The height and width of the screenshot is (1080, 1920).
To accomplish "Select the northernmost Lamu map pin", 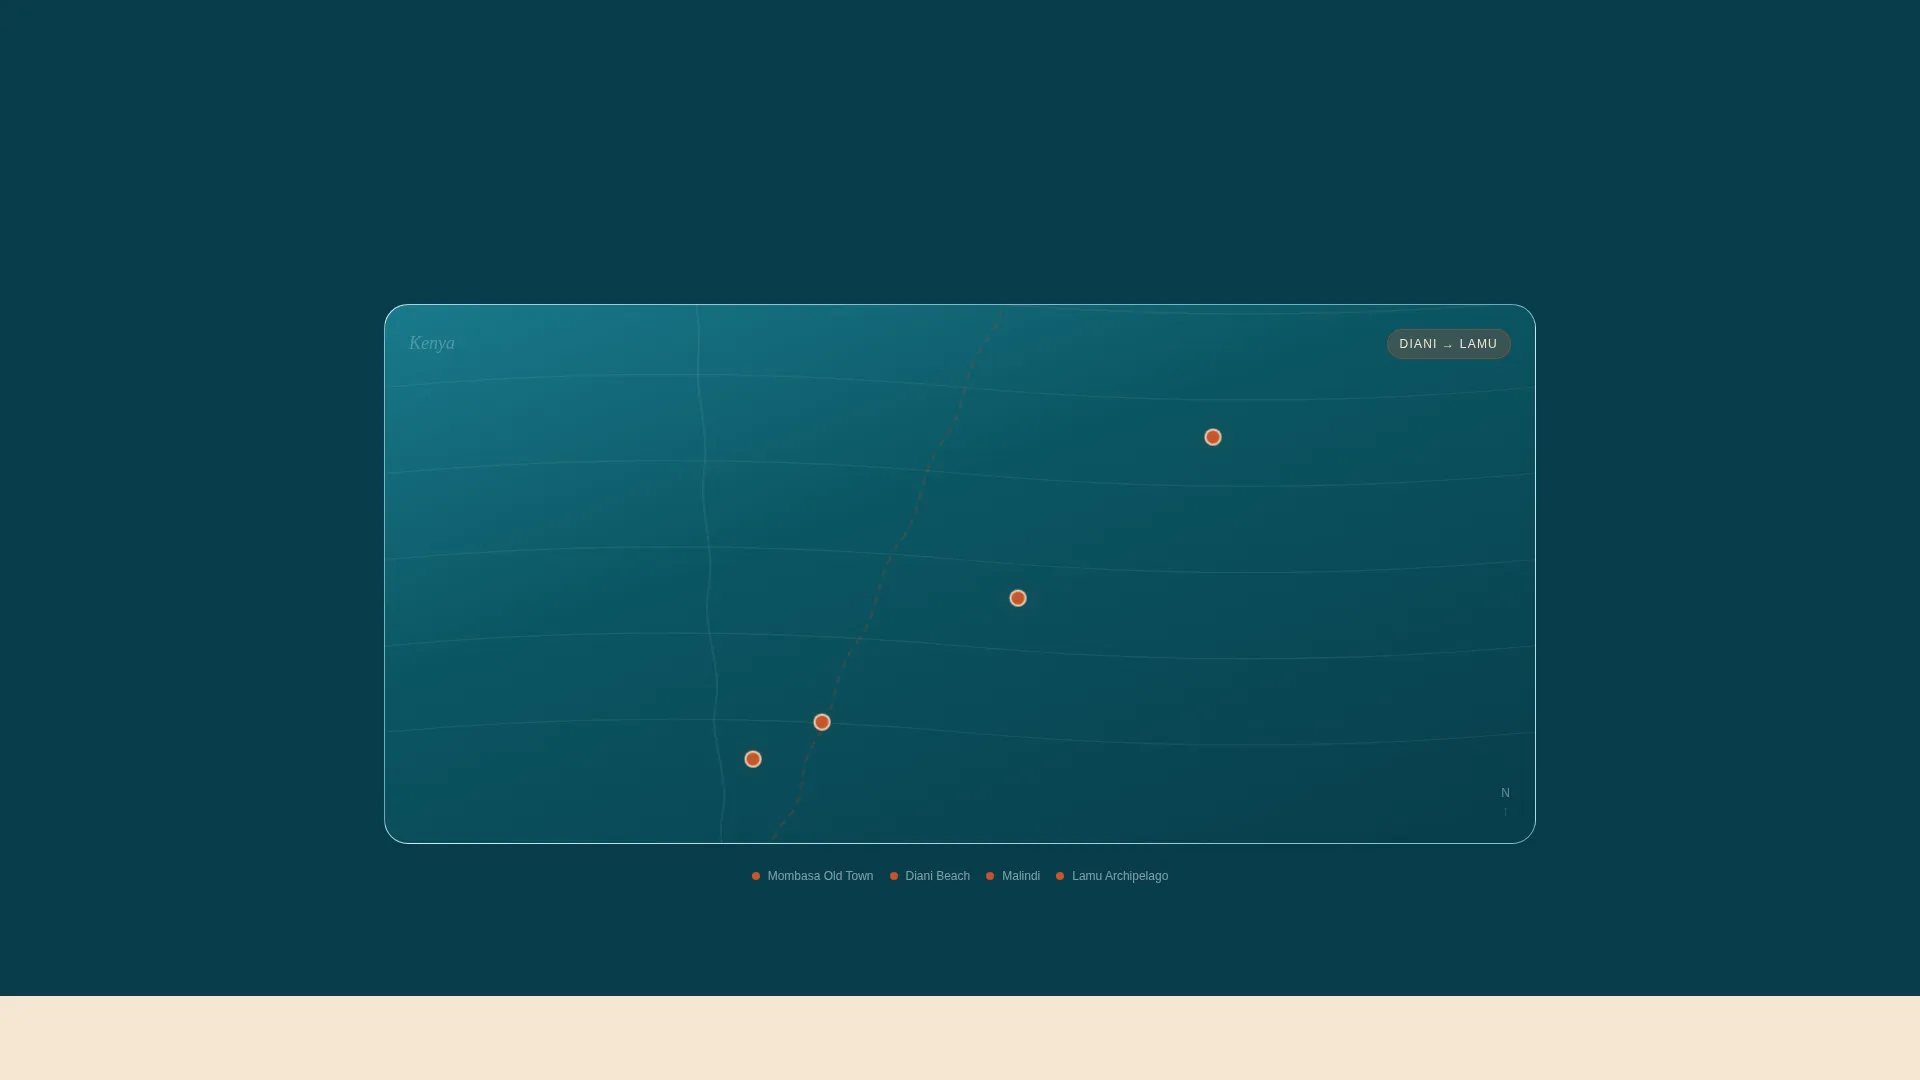I will pyautogui.click(x=1213, y=437).
